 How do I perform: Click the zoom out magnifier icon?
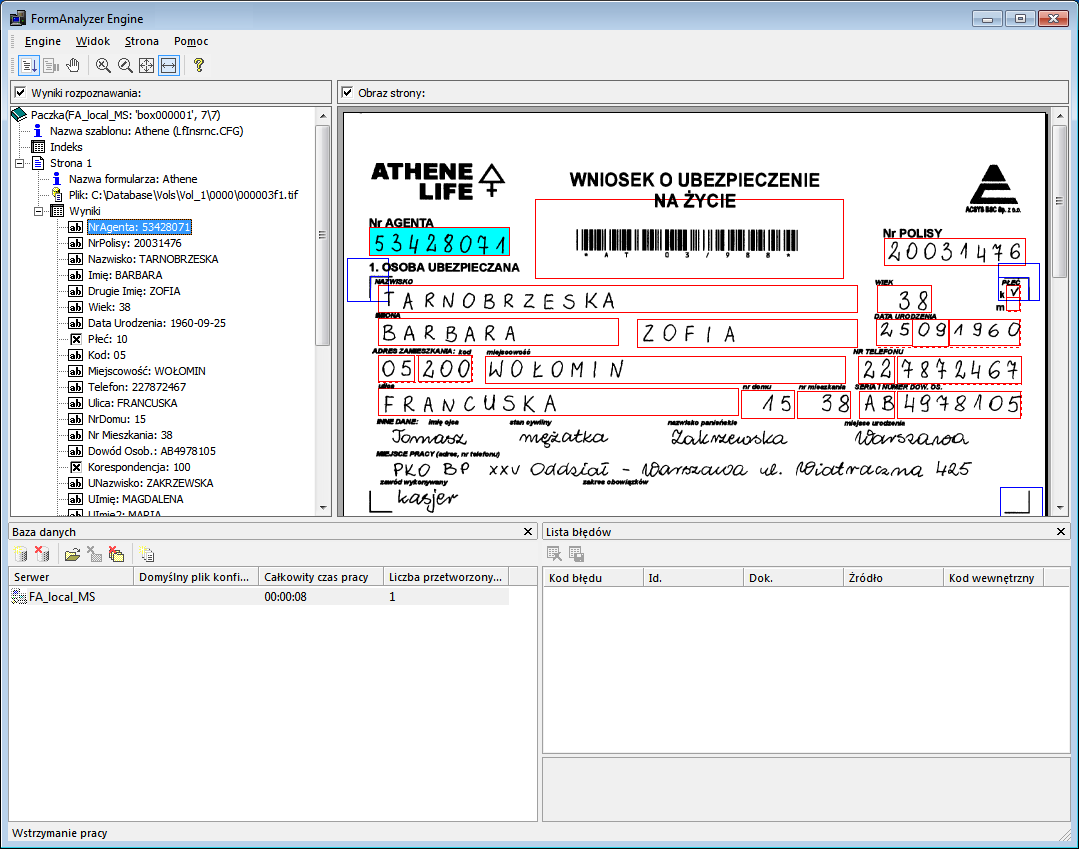point(104,65)
